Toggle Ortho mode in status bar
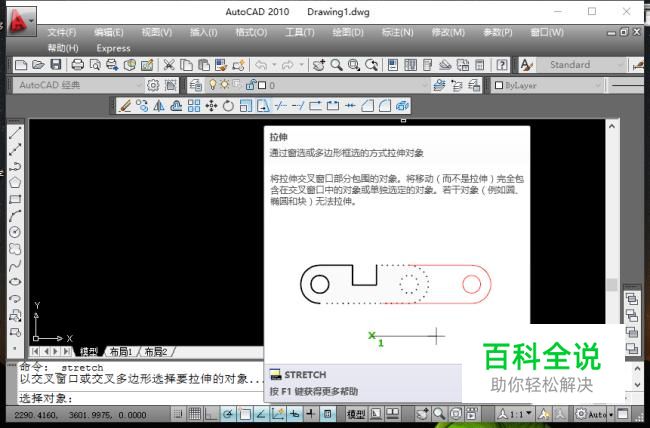650x428 pixels. tap(211, 413)
